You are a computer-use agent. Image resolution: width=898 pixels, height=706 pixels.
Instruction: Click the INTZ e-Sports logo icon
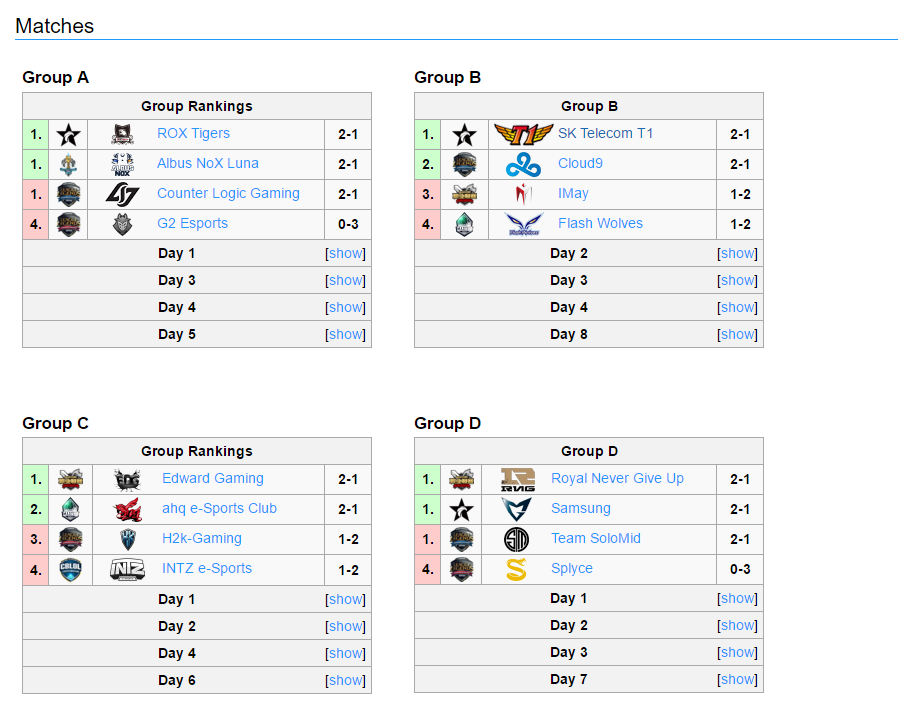click(x=127, y=570)
